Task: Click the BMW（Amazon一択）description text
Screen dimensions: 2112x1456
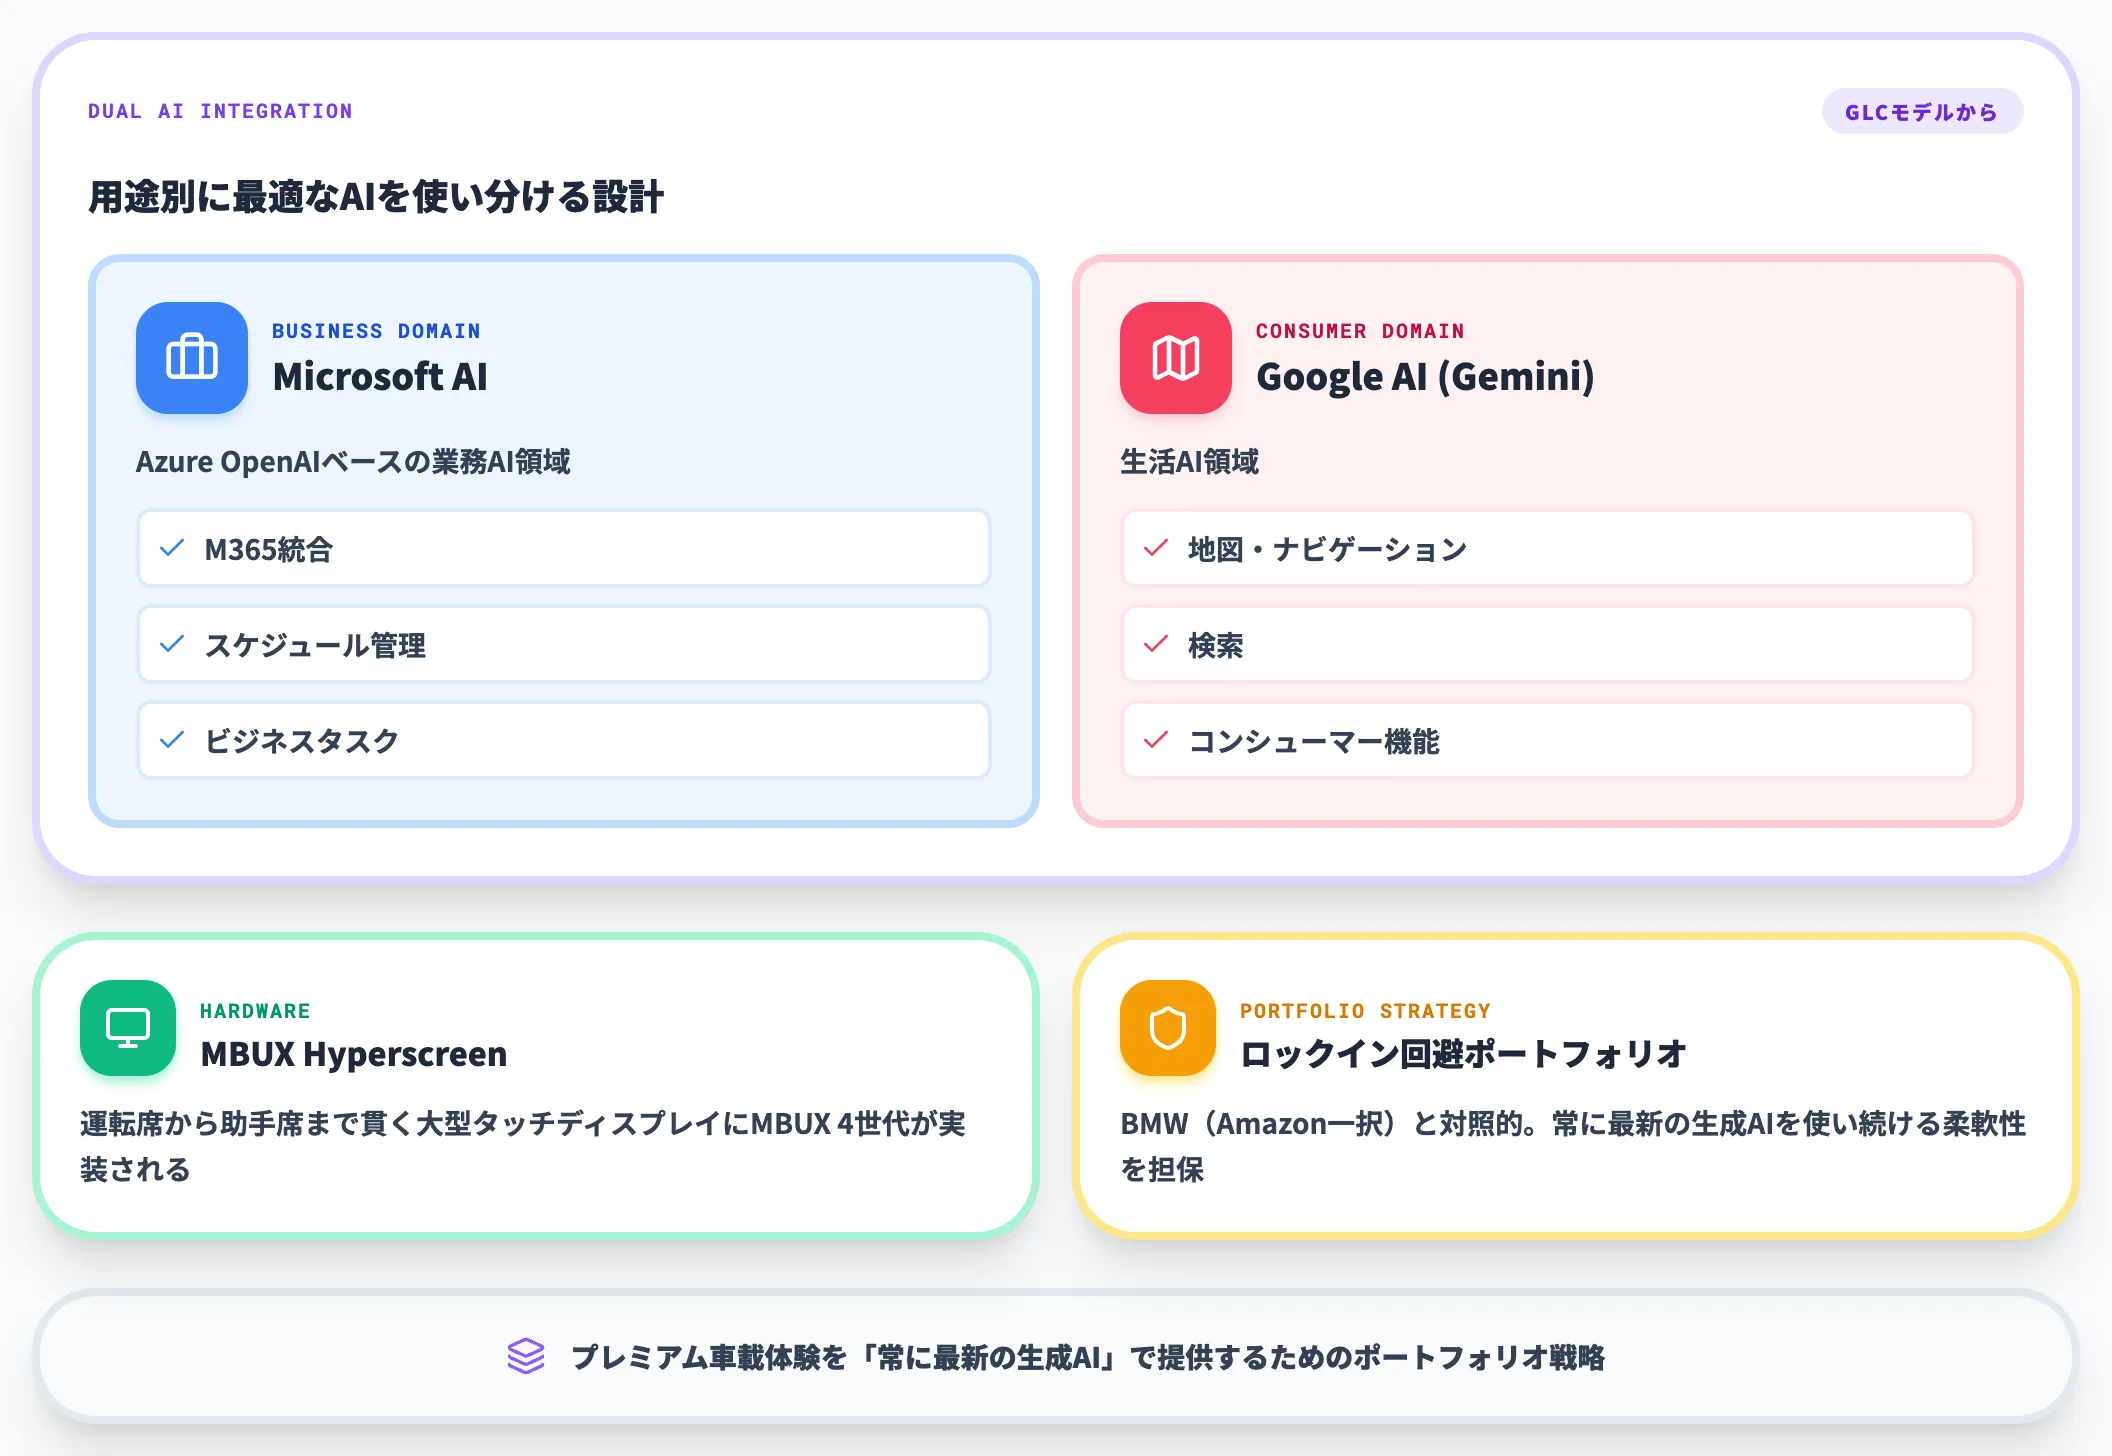Action: coord(1573,1146)
